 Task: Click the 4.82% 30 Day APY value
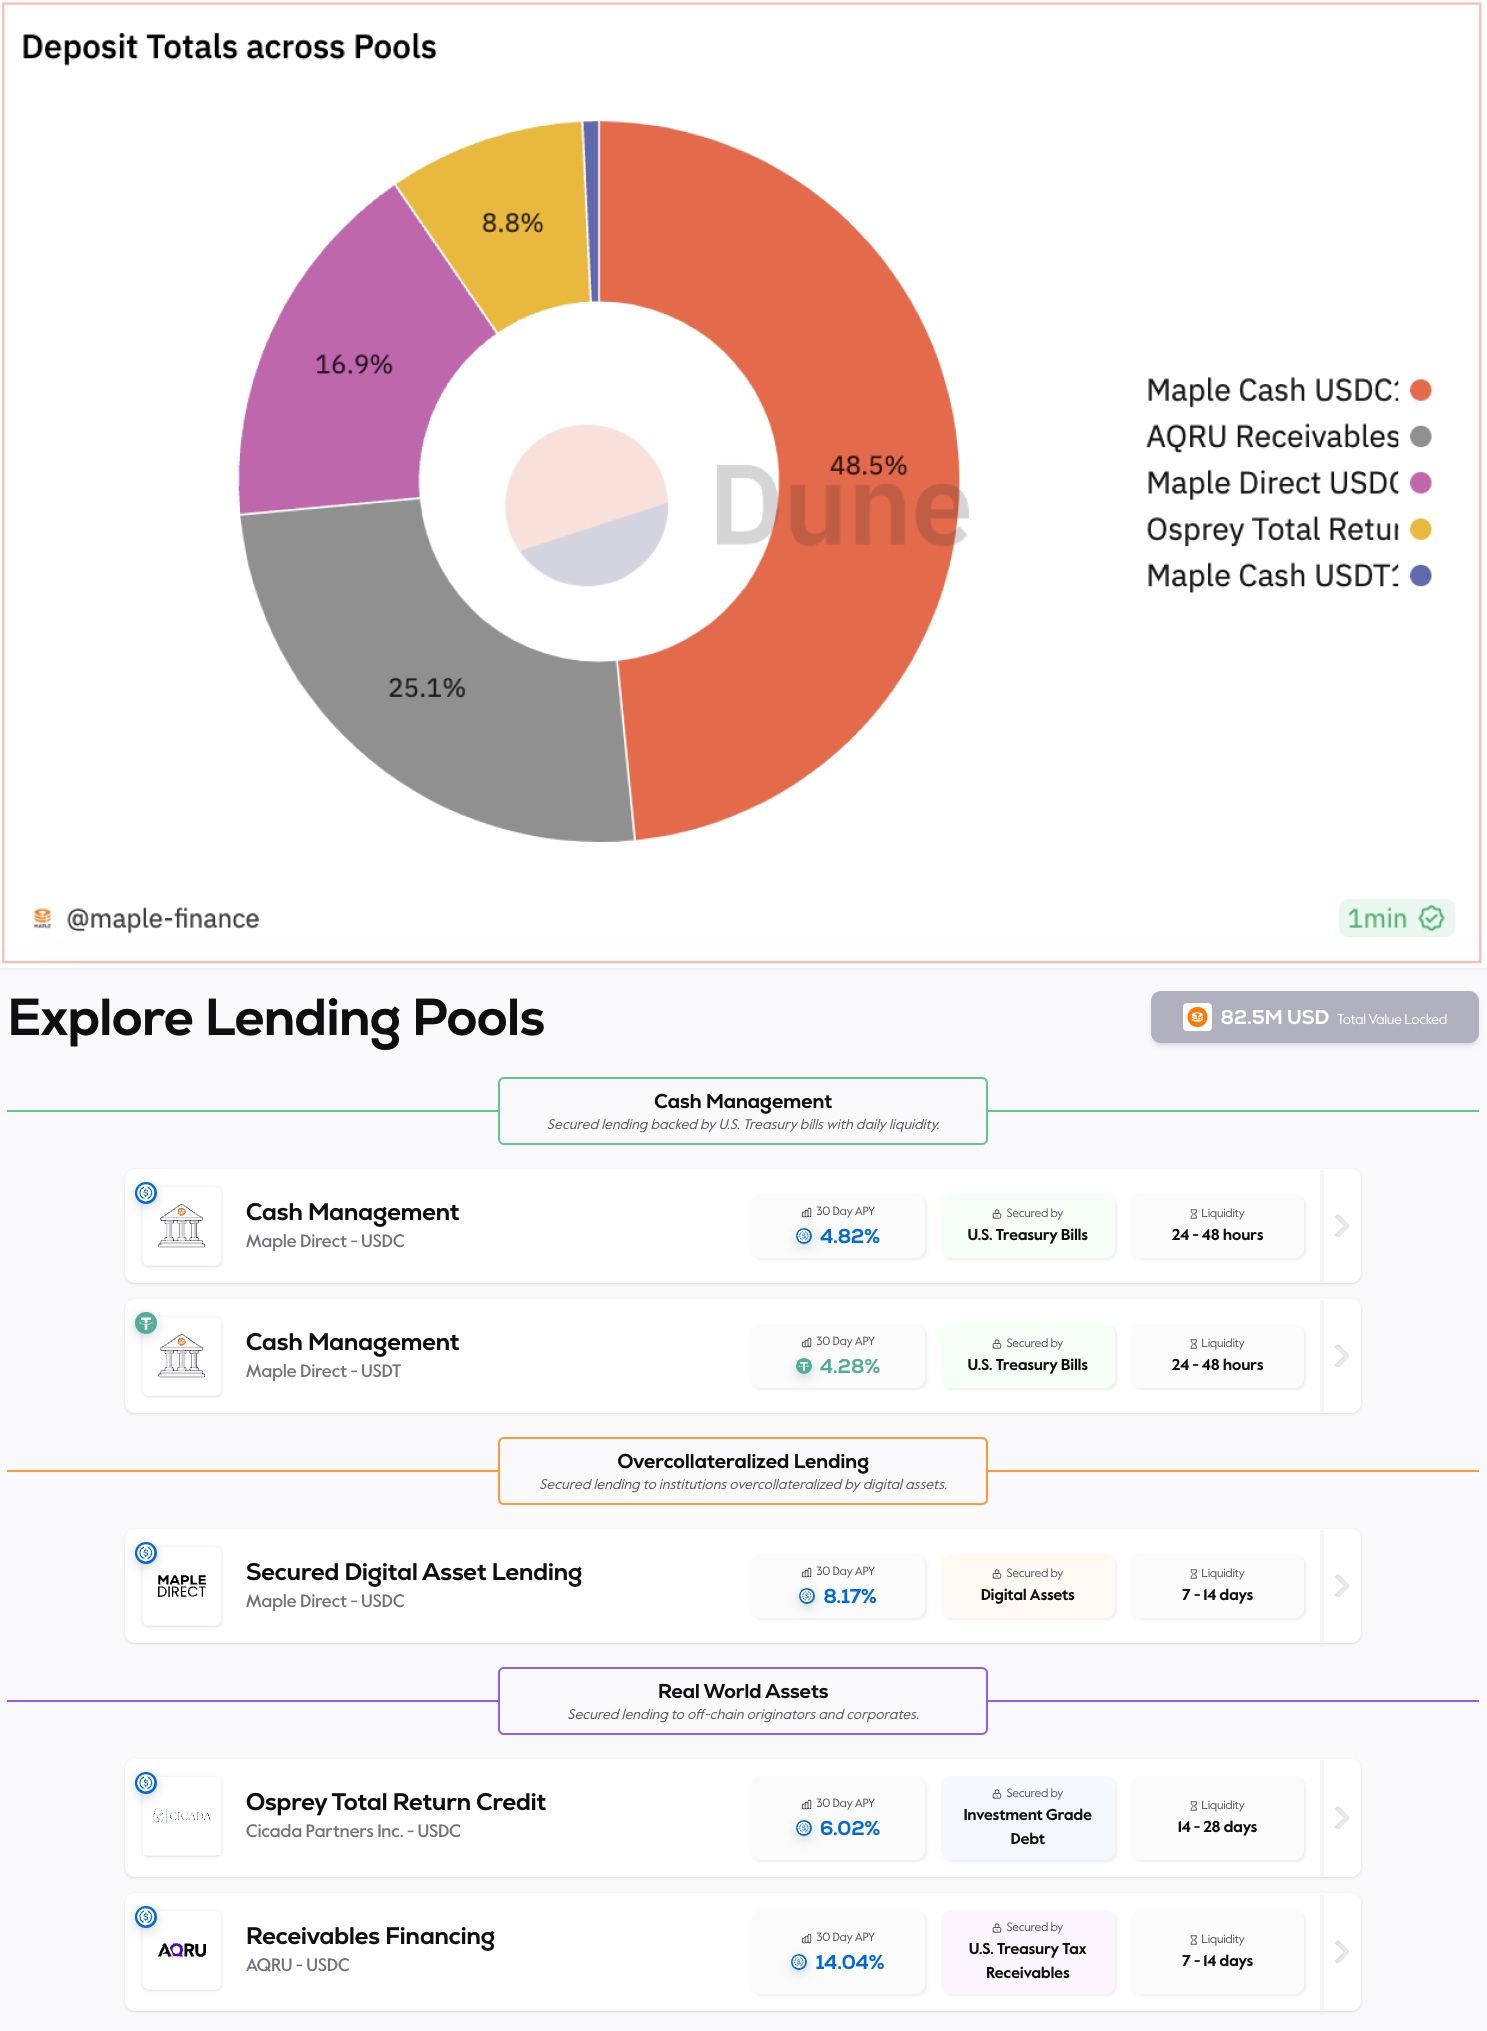(x=850, y=1236)
